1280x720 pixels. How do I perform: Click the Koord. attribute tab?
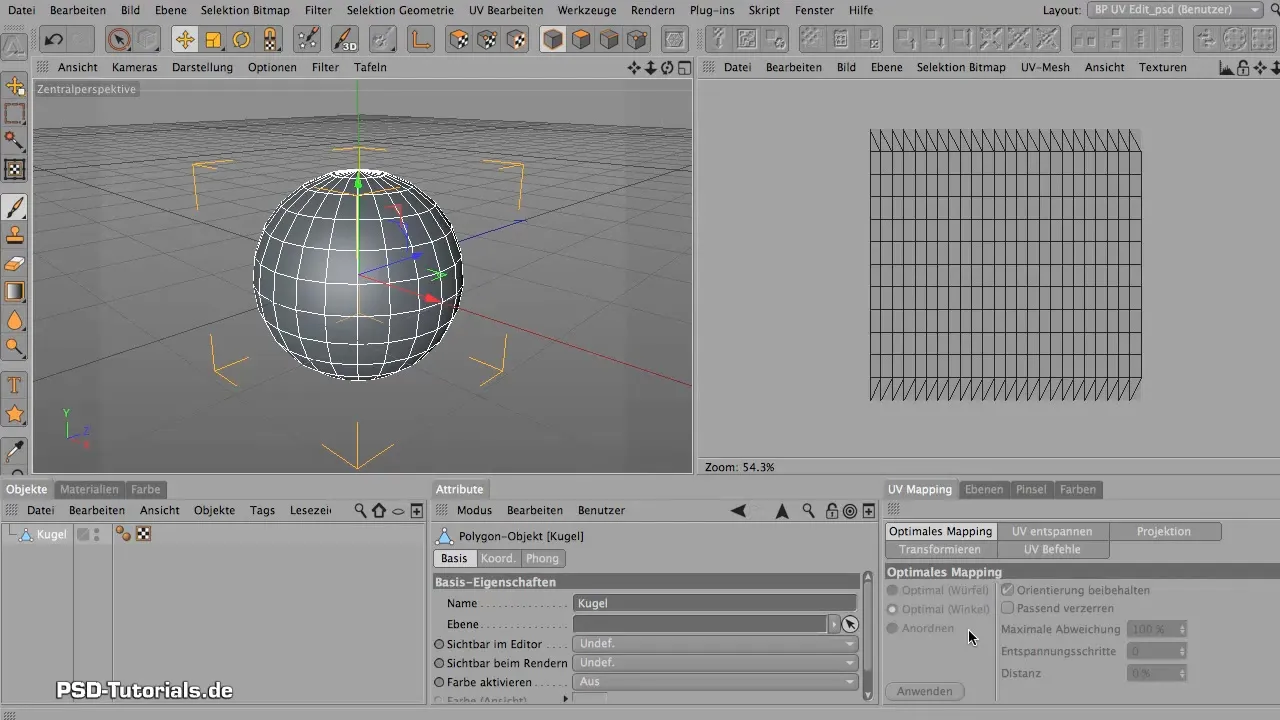(x=498, y=558)
